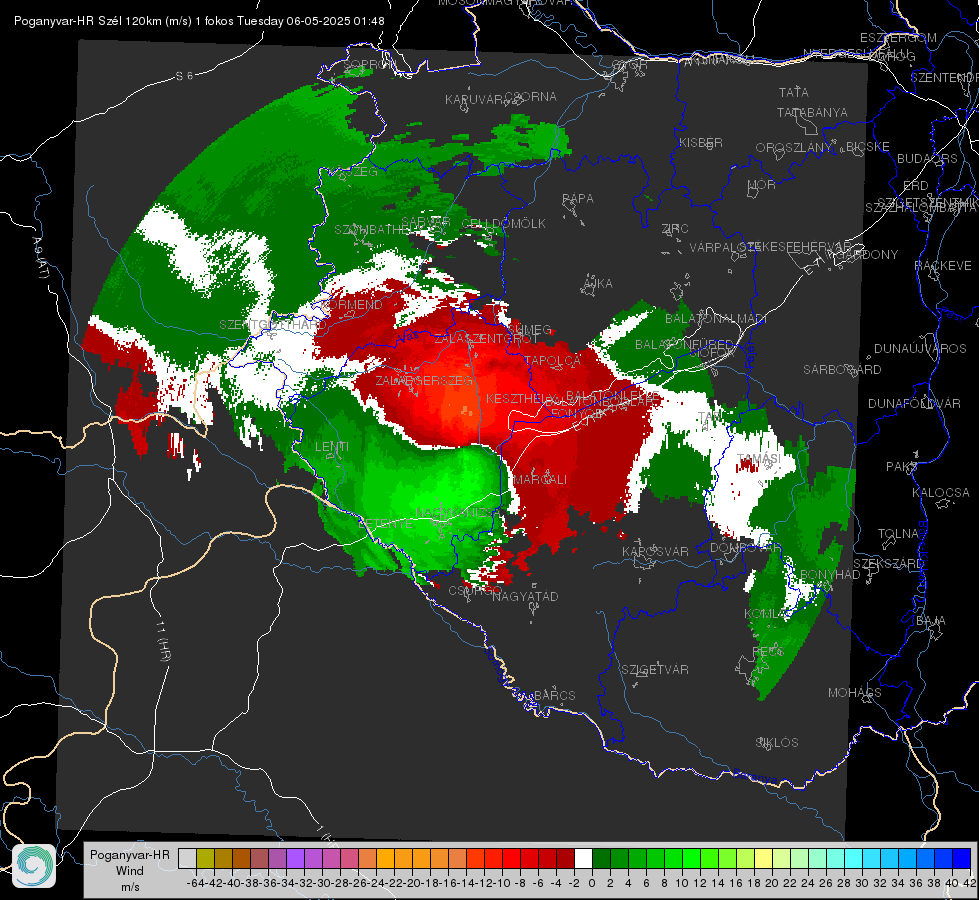Pick the violet swatch between -34 and -32
Screen dimensions: 979x900
(x=295, y=858)
